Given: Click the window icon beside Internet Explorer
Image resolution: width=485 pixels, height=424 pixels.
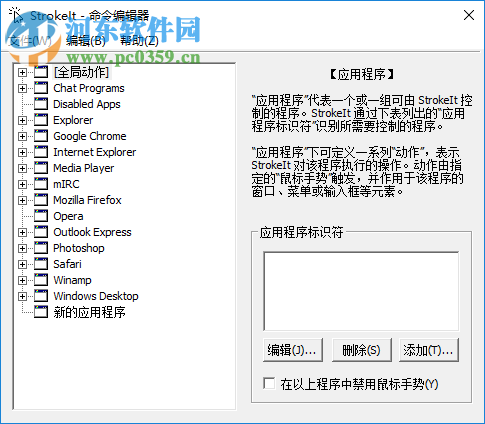Looking at the screenshot, I should 41,152.
